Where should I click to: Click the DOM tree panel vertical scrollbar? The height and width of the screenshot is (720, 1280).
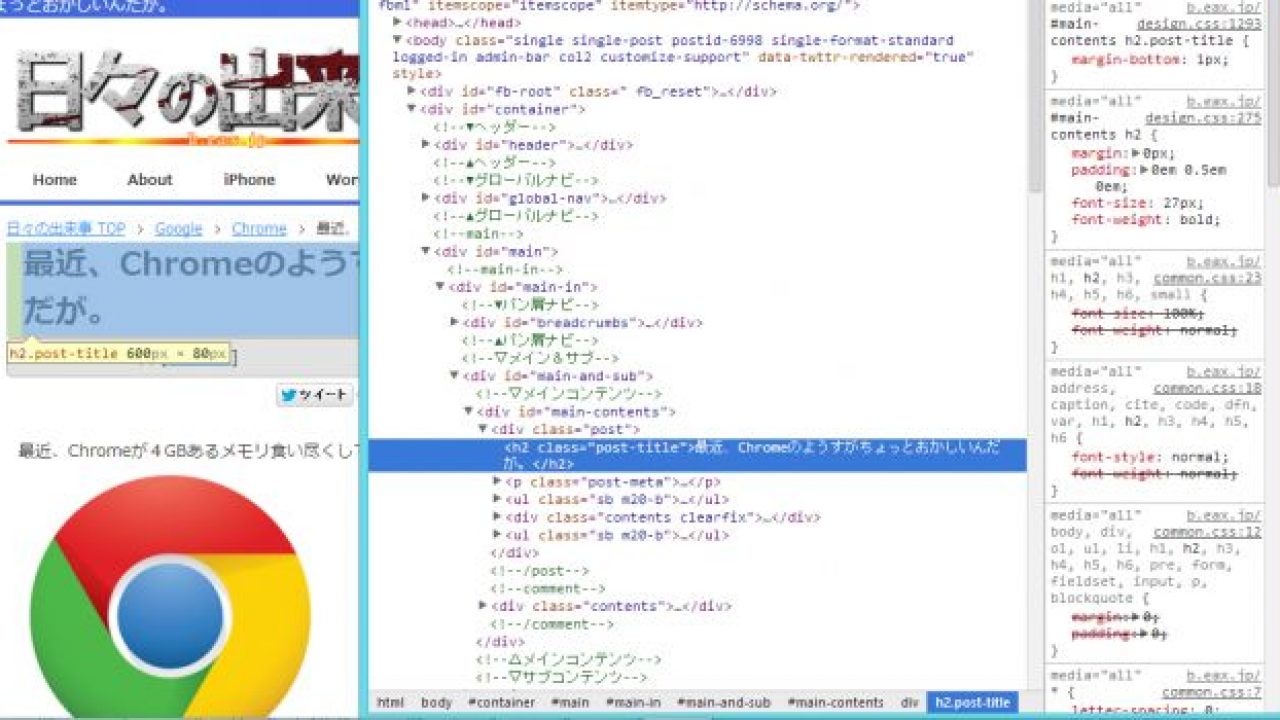[x=1036, y=96]
